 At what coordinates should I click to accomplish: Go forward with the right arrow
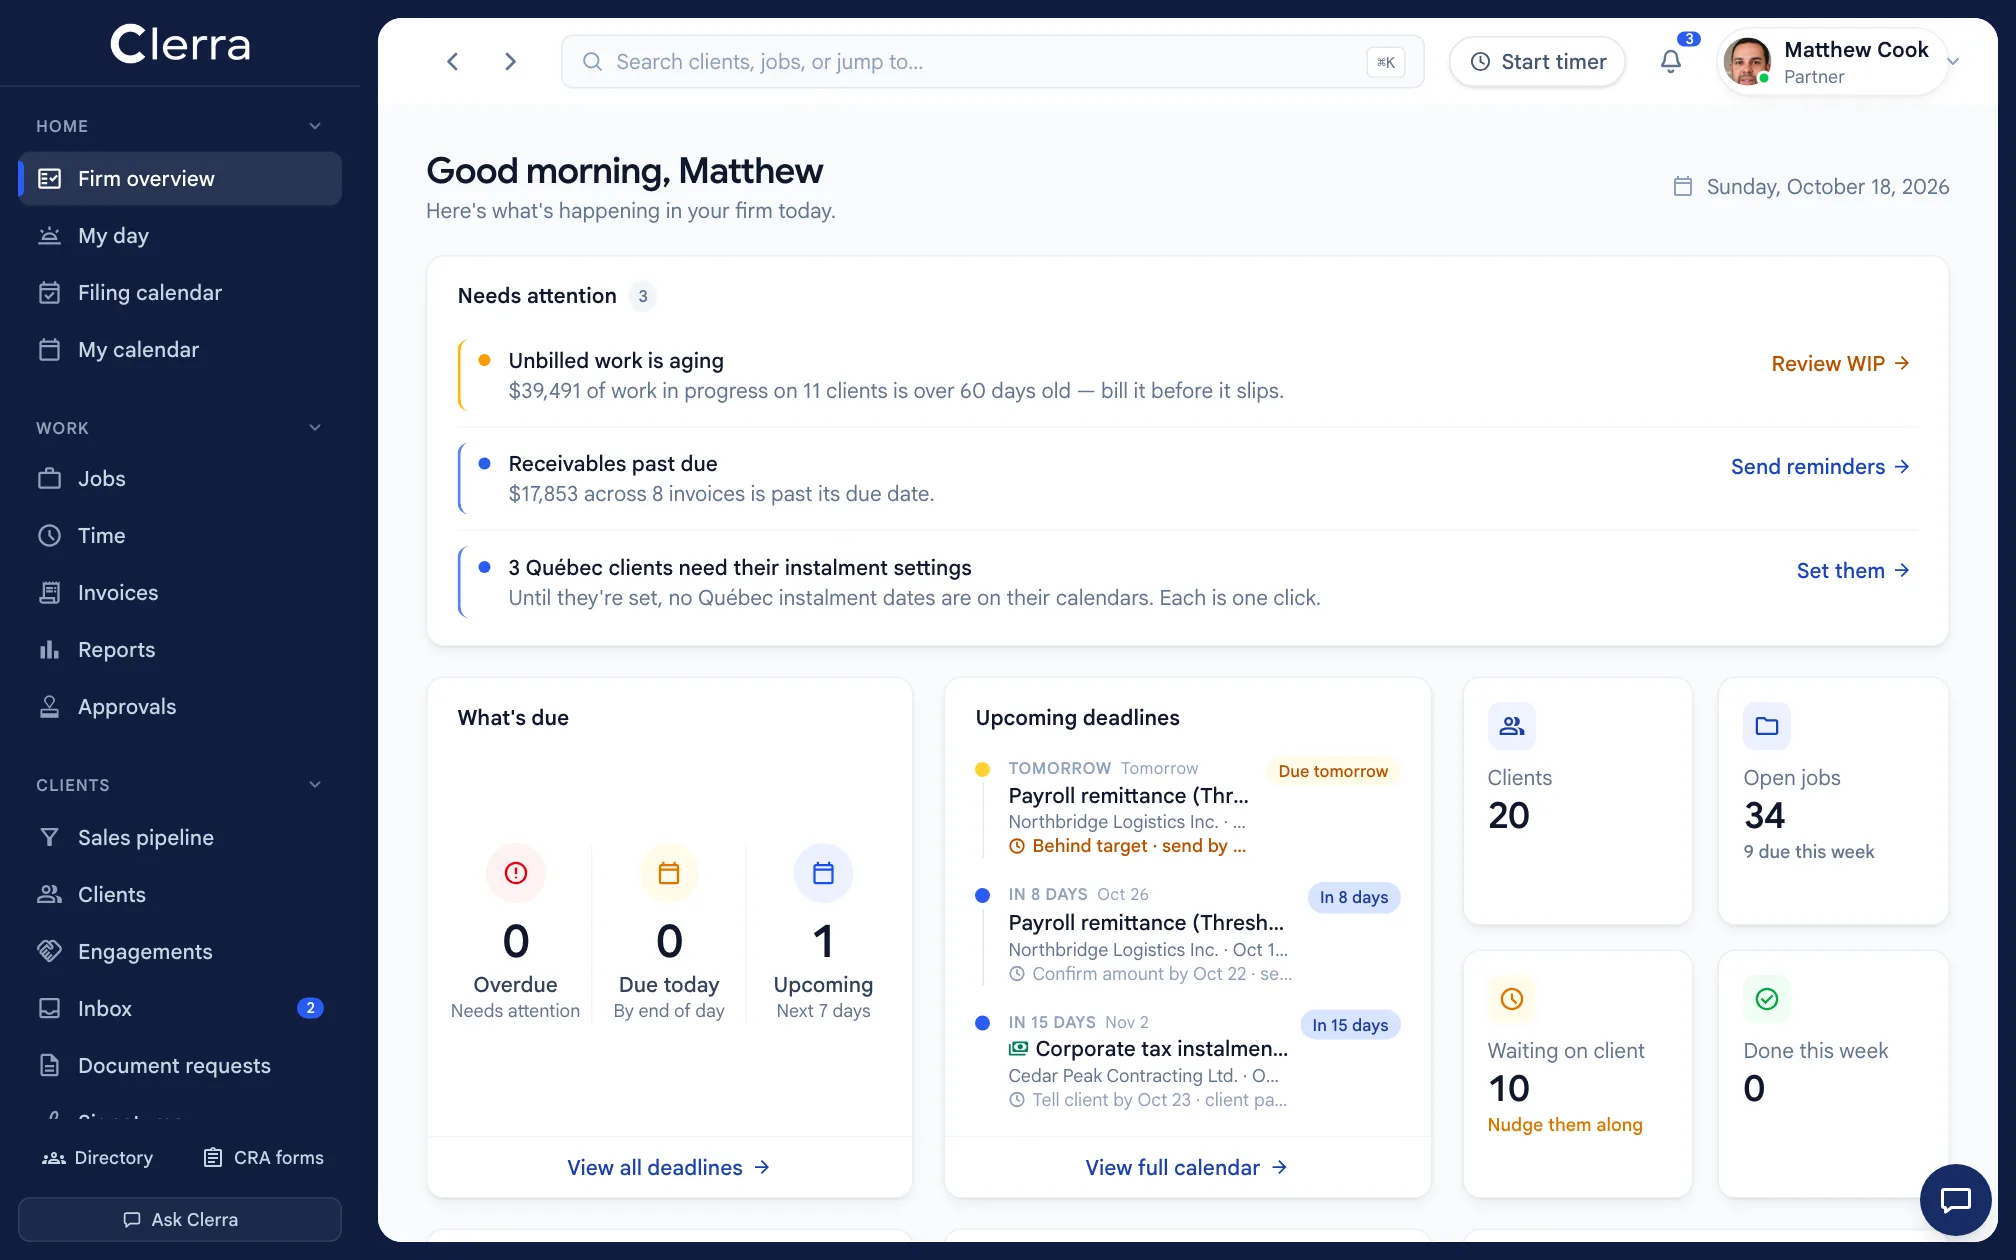pyautogui.click(x=510, y=62)
